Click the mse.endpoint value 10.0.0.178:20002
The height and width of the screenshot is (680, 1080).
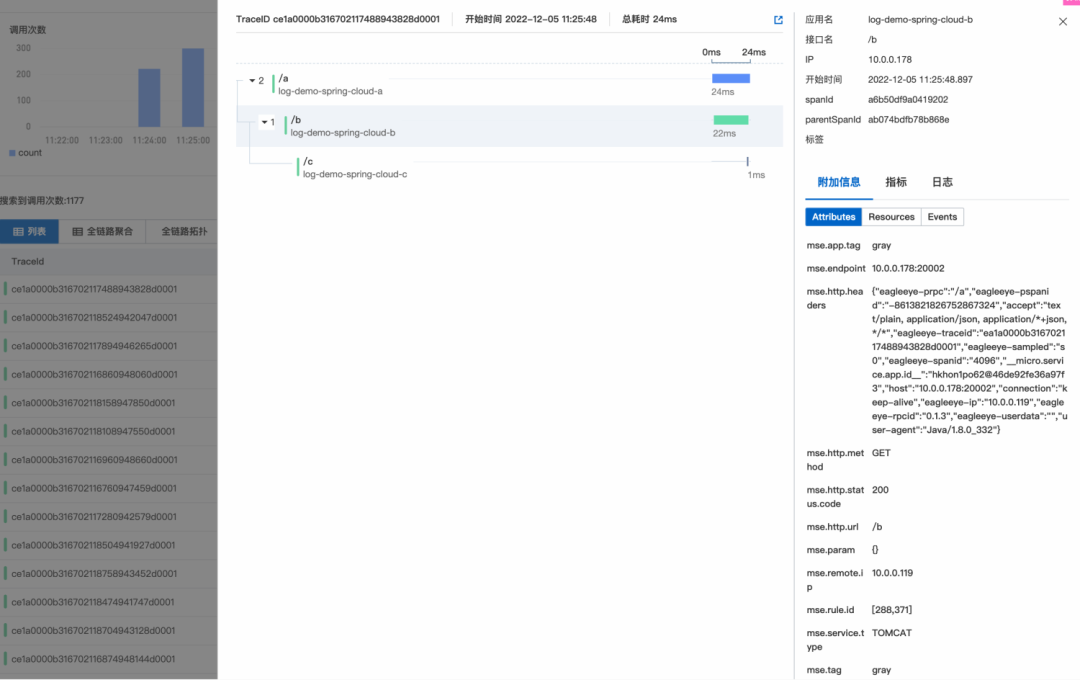click(x=908, y=269)
